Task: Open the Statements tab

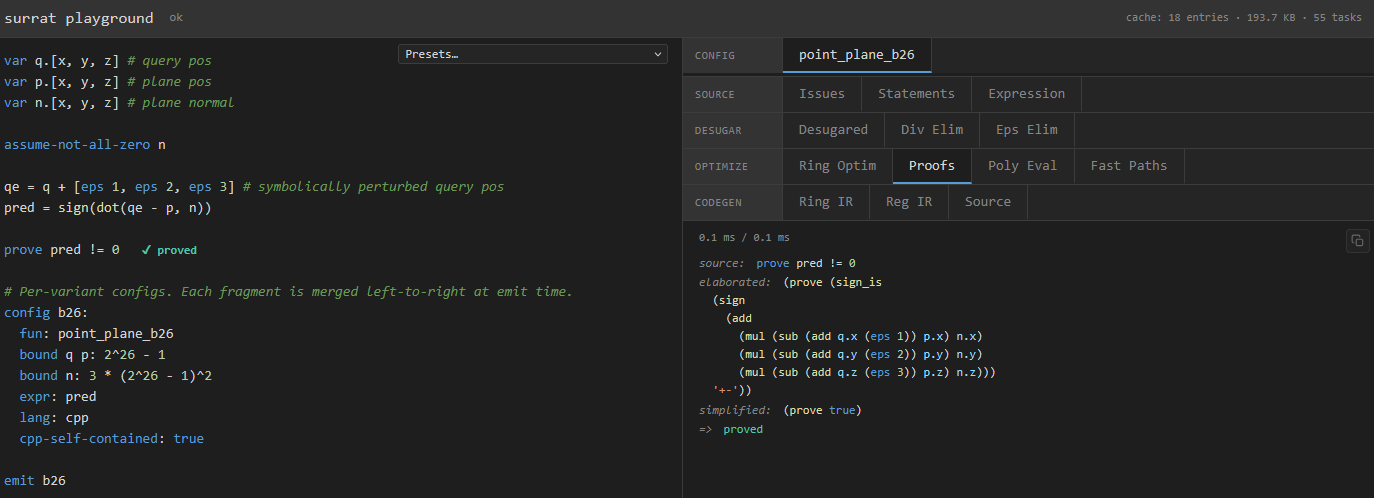Action: coord(917,94)
